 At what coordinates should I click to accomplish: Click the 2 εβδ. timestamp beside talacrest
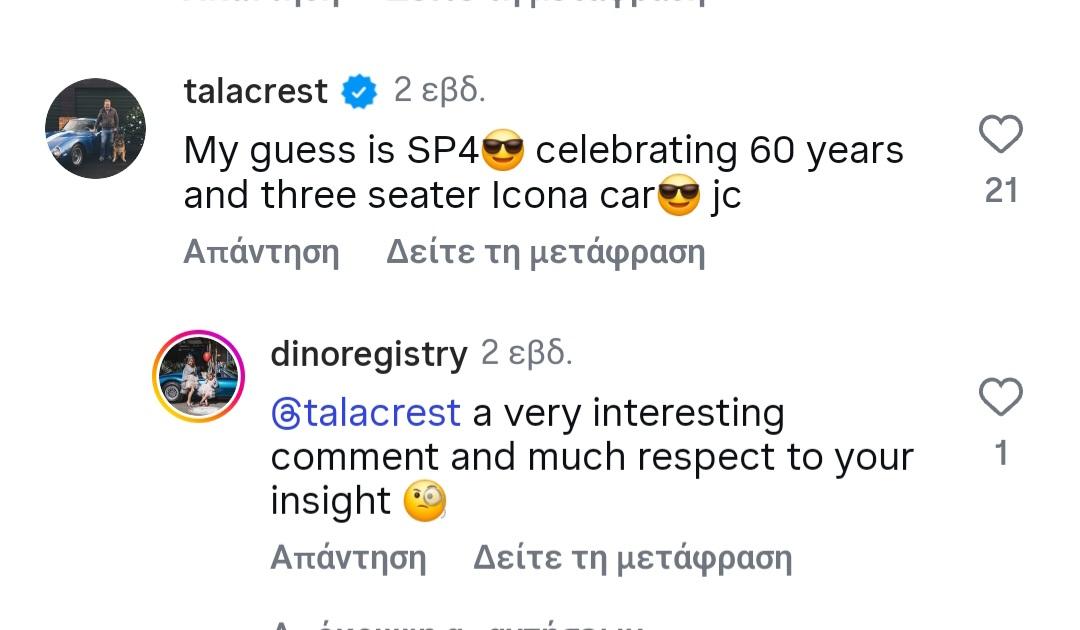[x=439, y=91]
